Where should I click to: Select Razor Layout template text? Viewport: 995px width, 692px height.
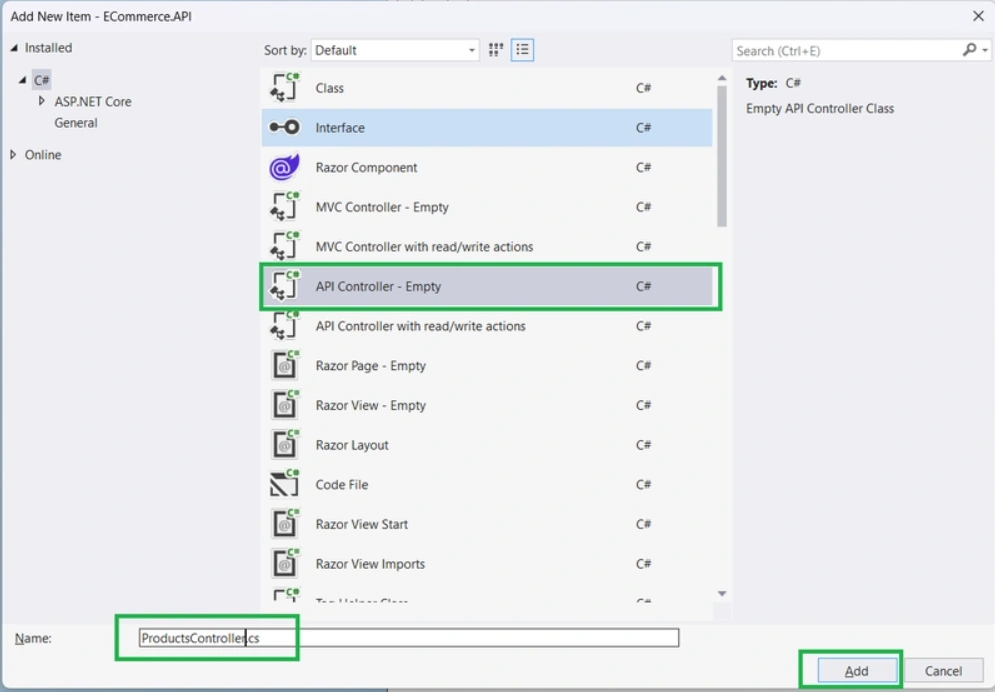pyautogui.click(x=352, y=445)
